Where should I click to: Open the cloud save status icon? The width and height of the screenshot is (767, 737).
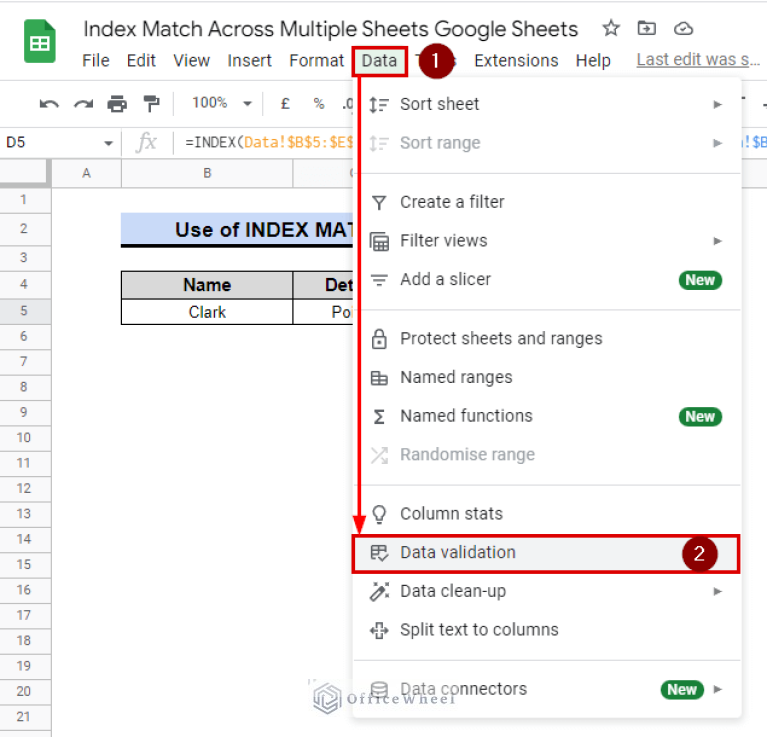[x=683, y=28]
